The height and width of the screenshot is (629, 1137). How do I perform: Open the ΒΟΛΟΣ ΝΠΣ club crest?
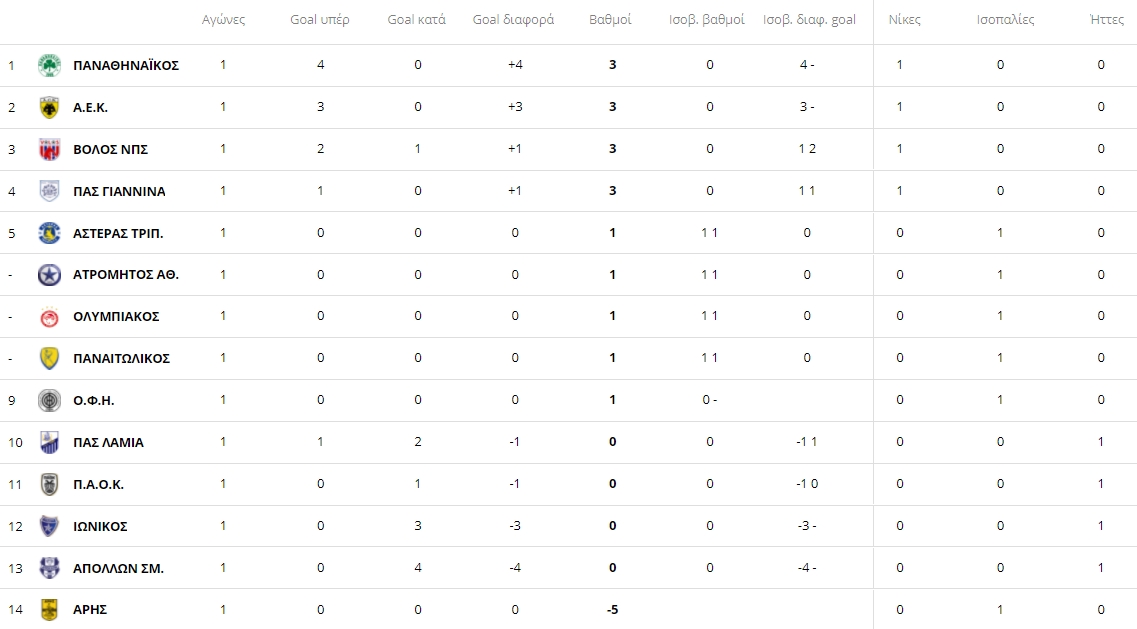(49, 149)
